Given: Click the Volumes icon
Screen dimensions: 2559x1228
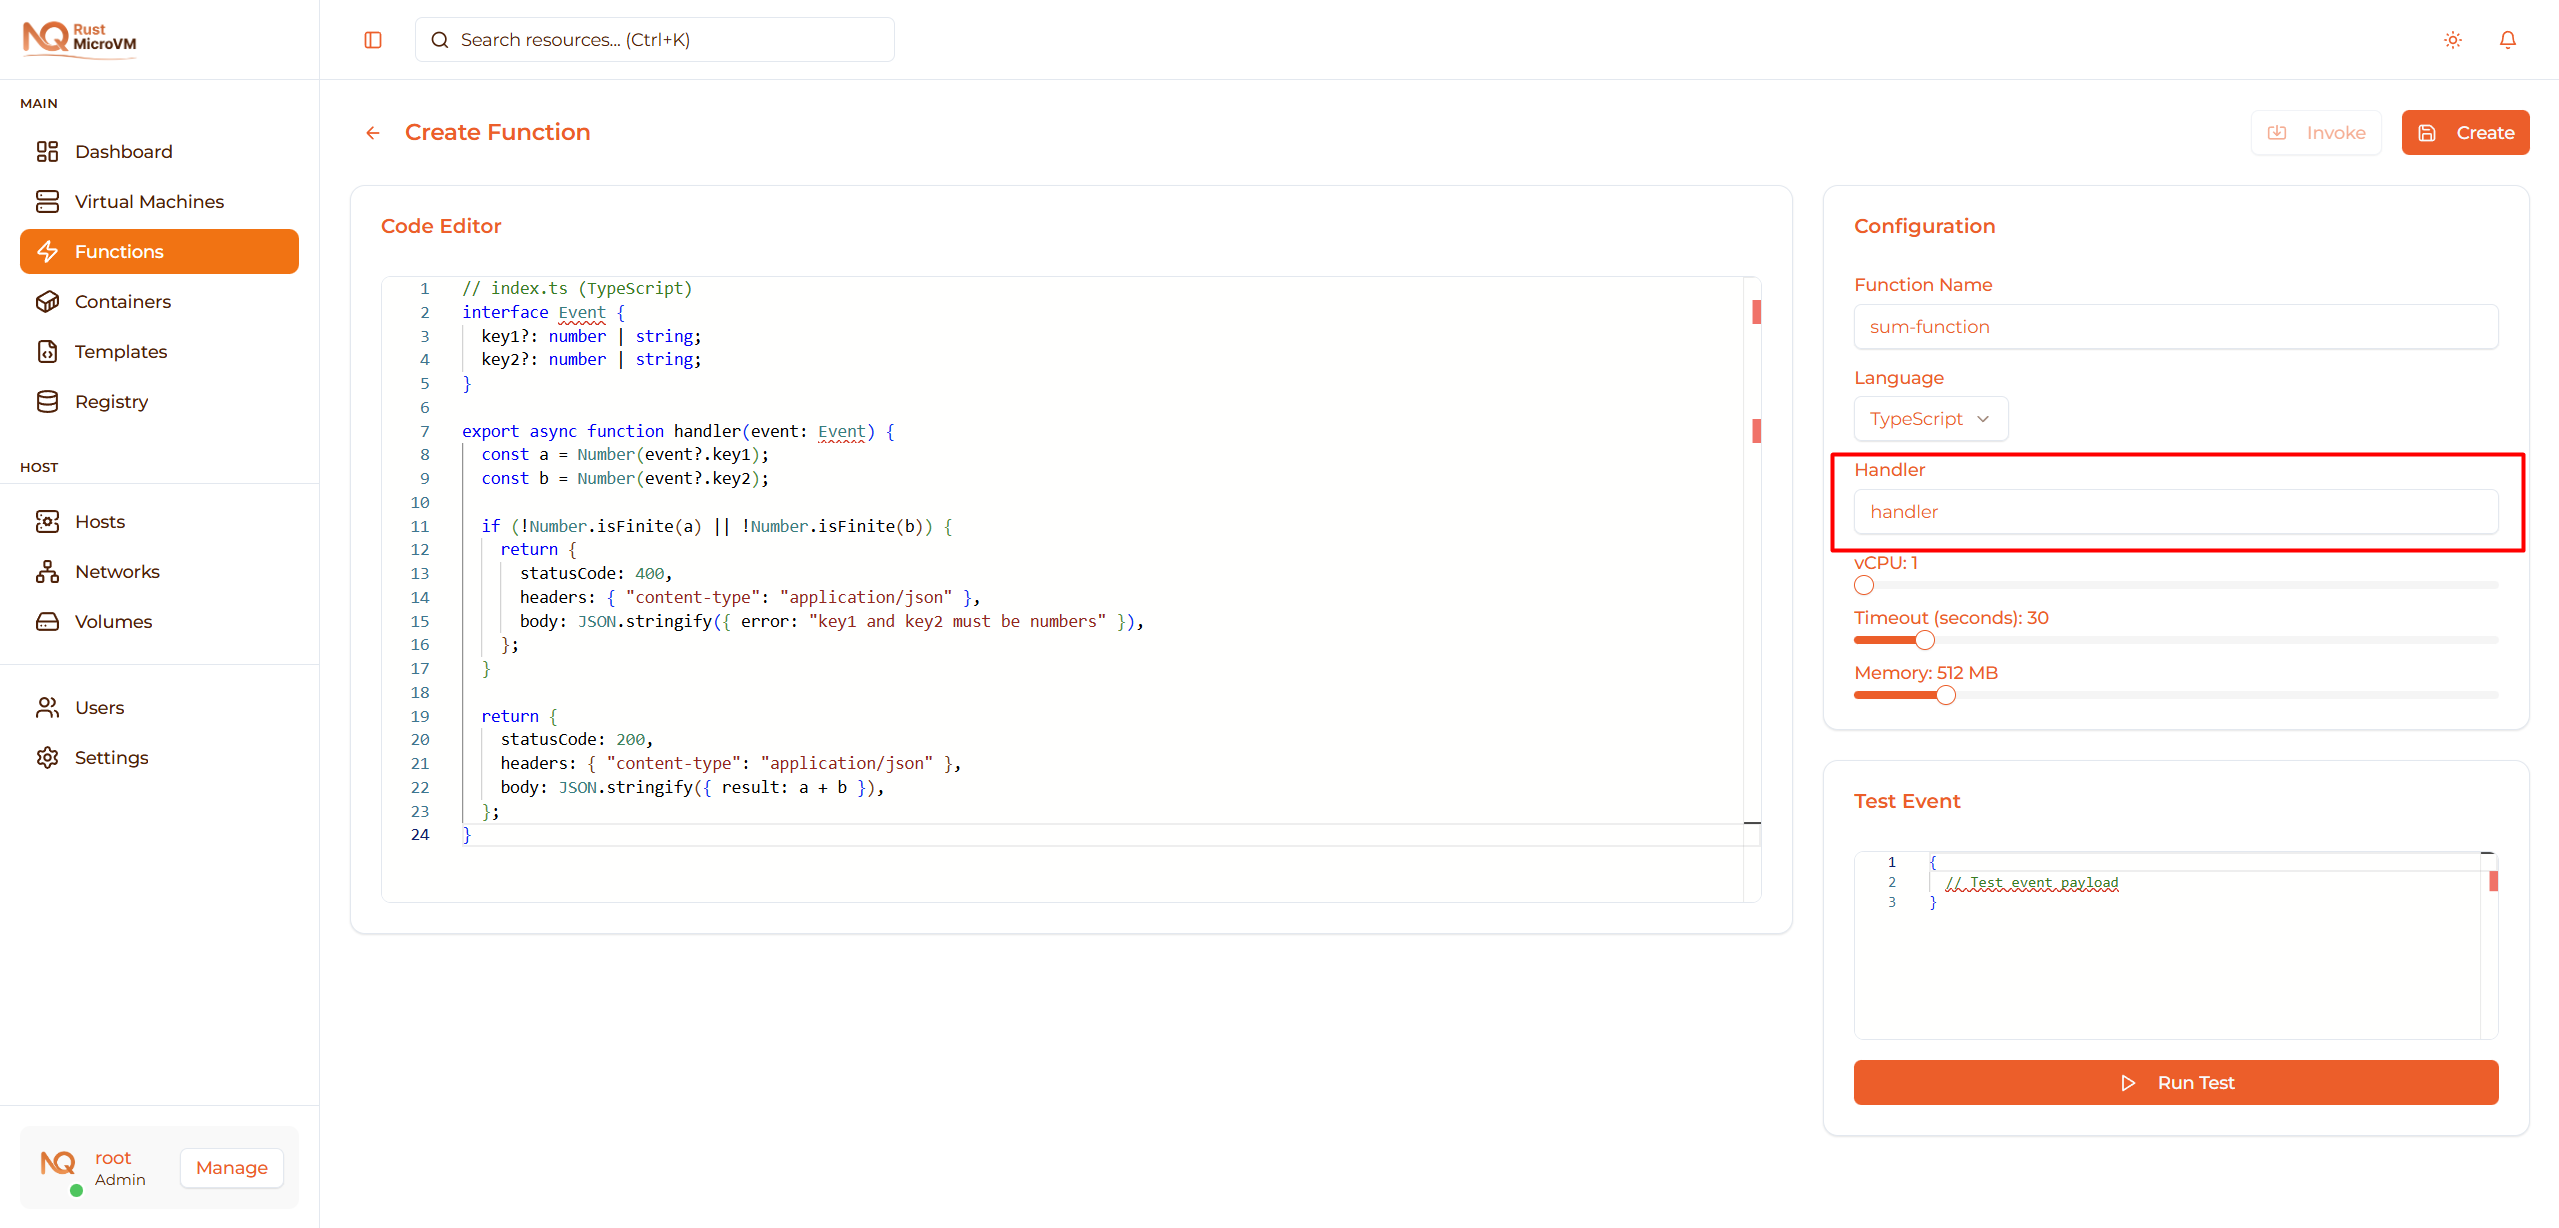Looking at the screenshot, I should (48, 621).
